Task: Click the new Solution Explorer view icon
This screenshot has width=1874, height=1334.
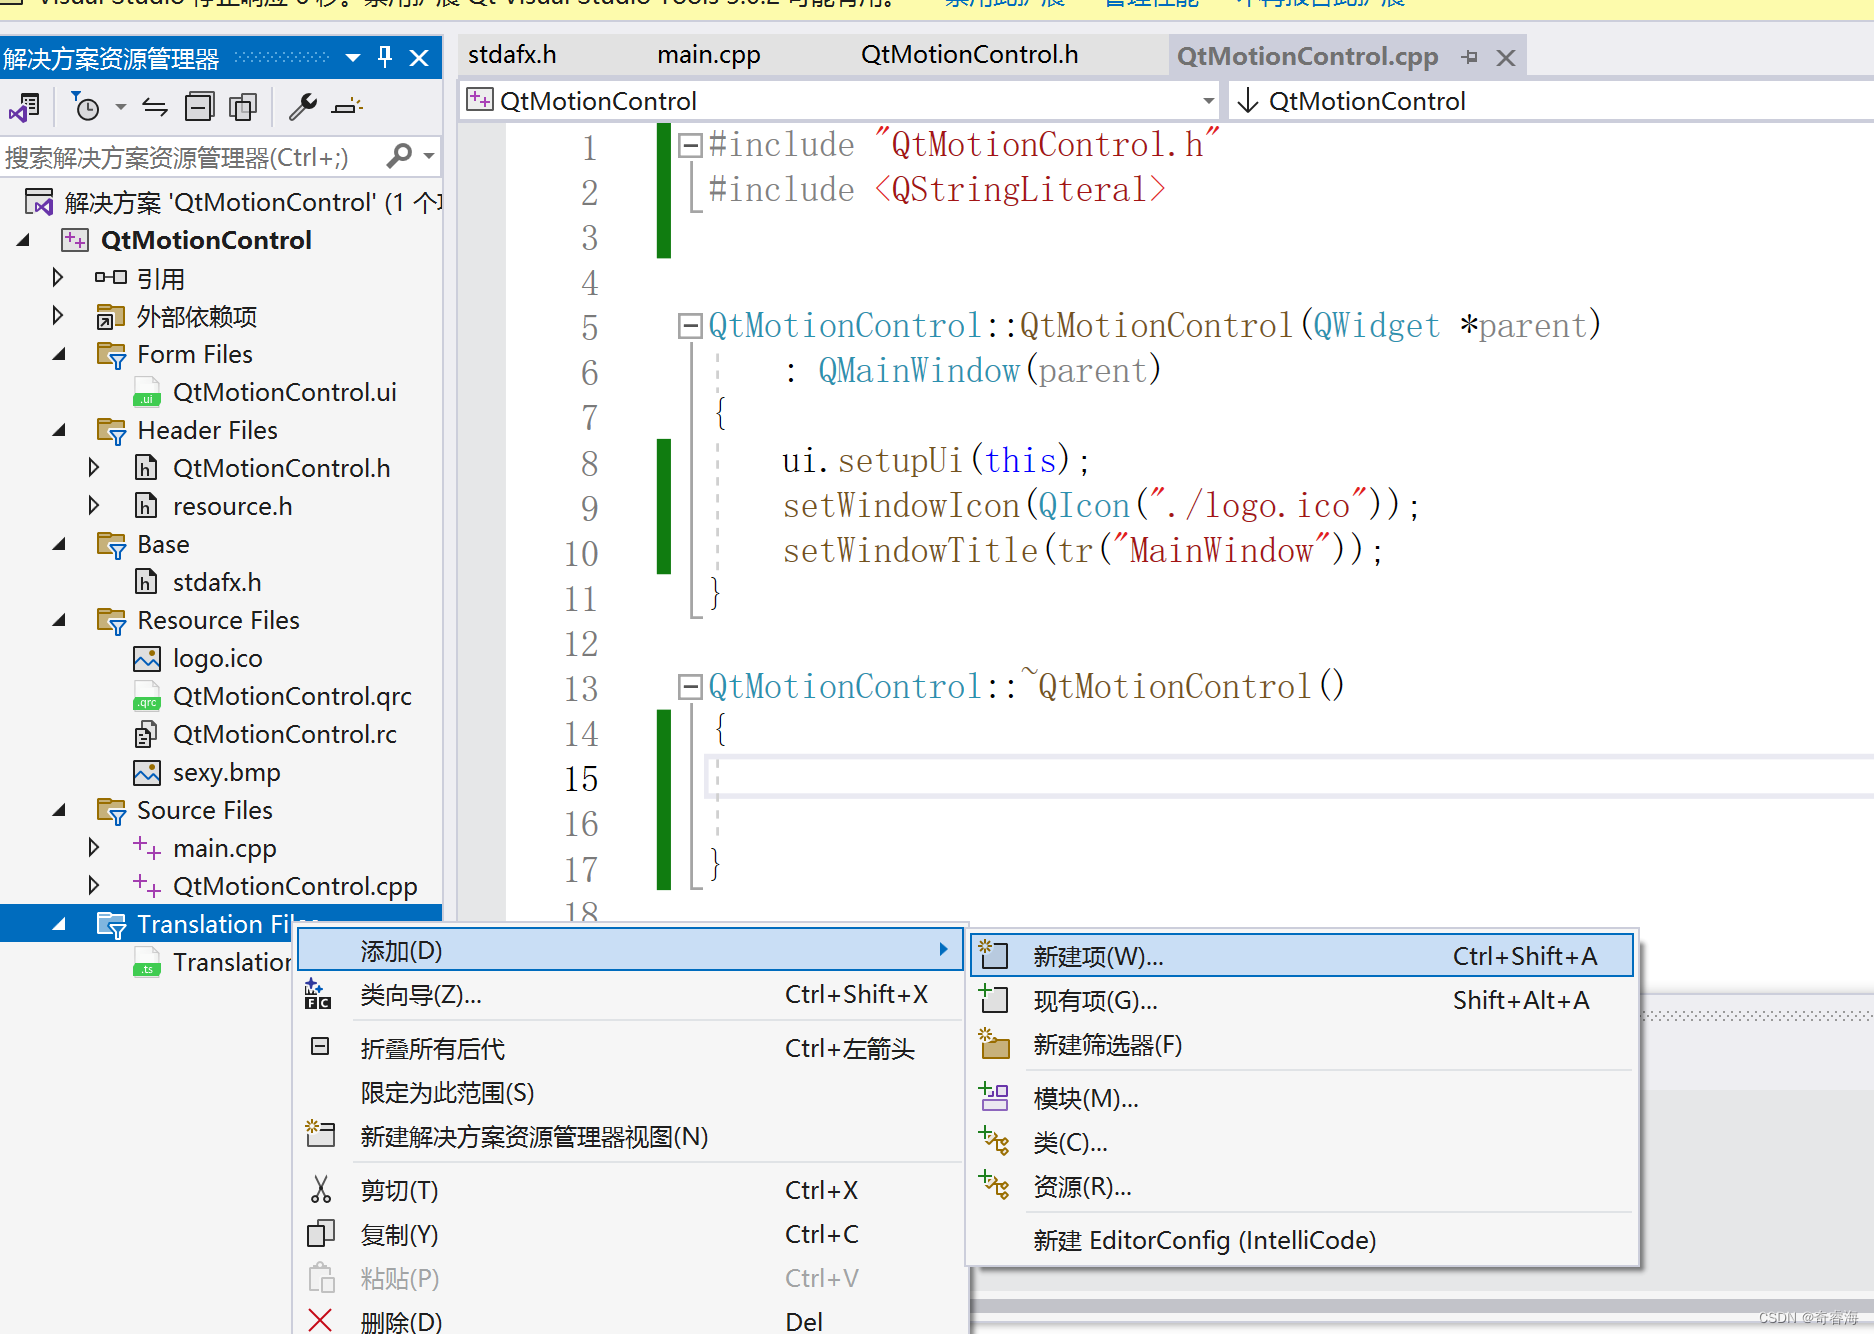Action: (x=320, y=1134)
